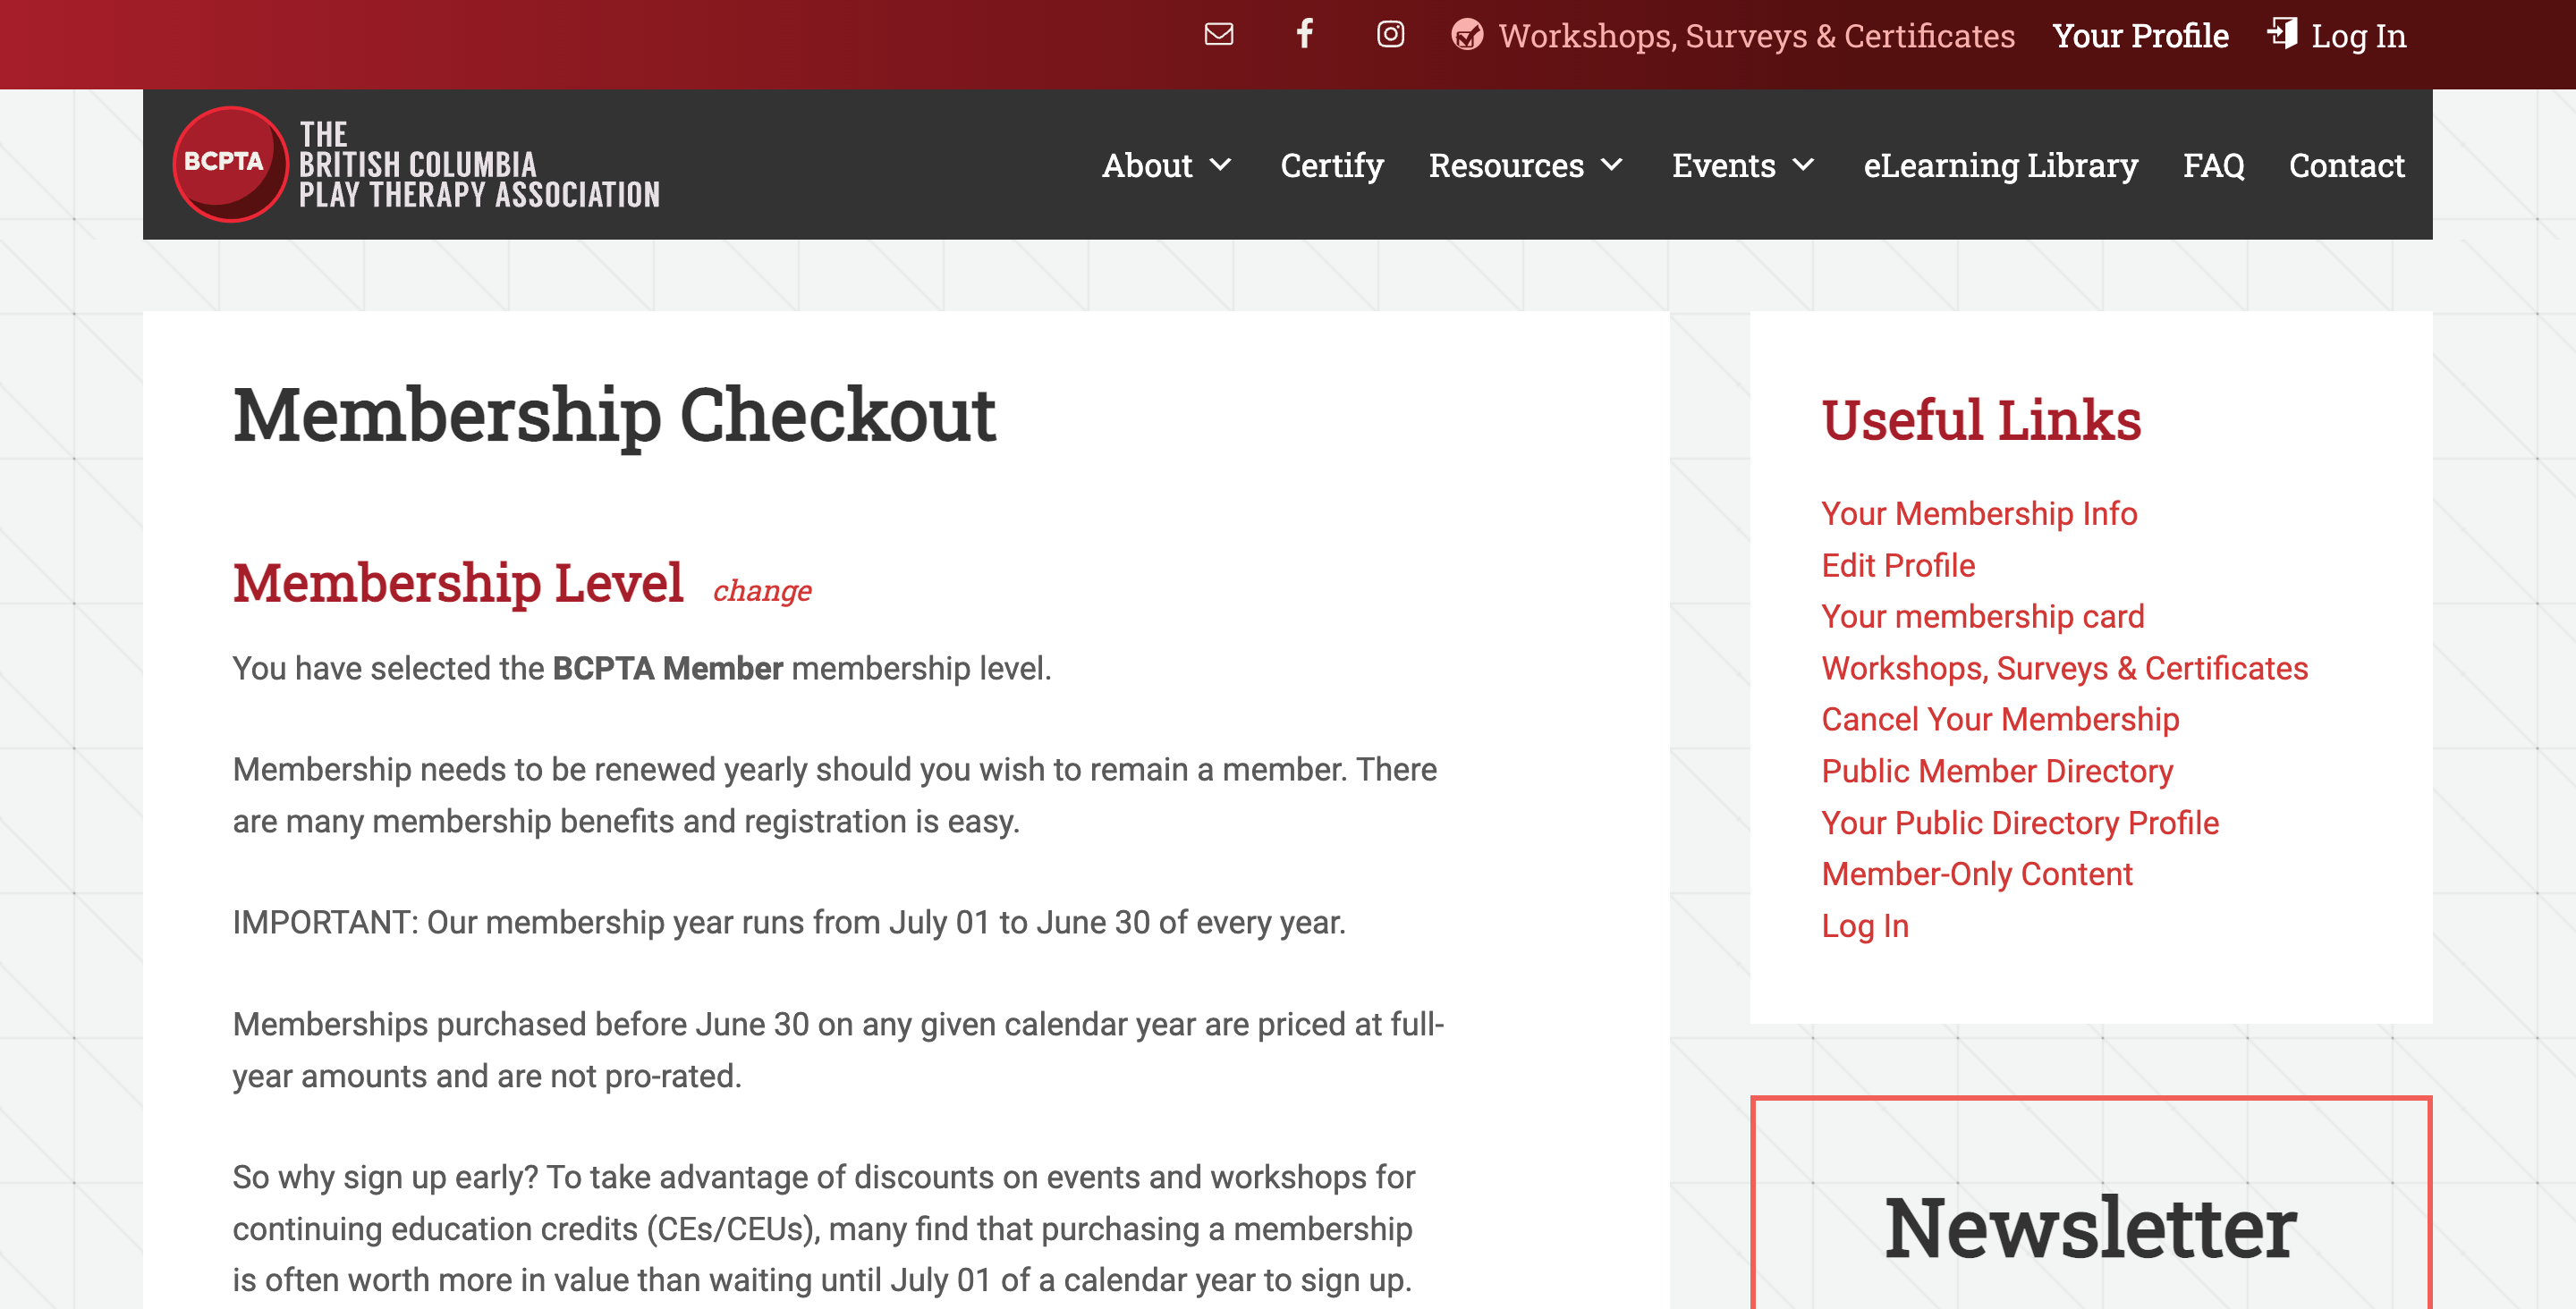2576x1309 pixels.
Task: Click the Contact navigation tab
Action: [x=2345, y=164]
